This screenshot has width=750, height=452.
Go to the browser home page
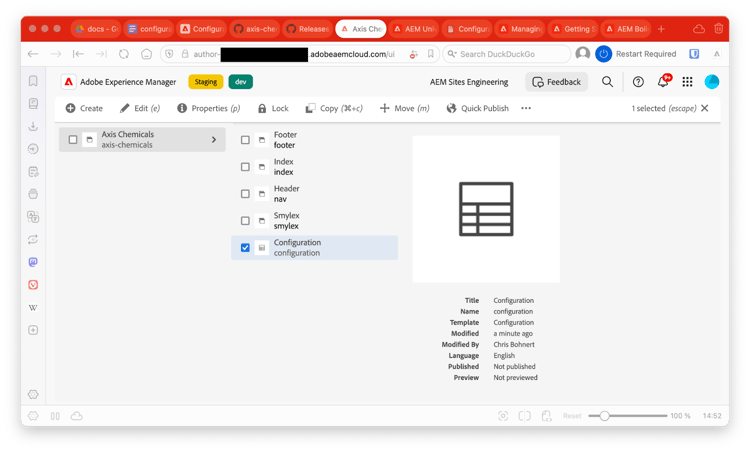[x=146, y=54]
